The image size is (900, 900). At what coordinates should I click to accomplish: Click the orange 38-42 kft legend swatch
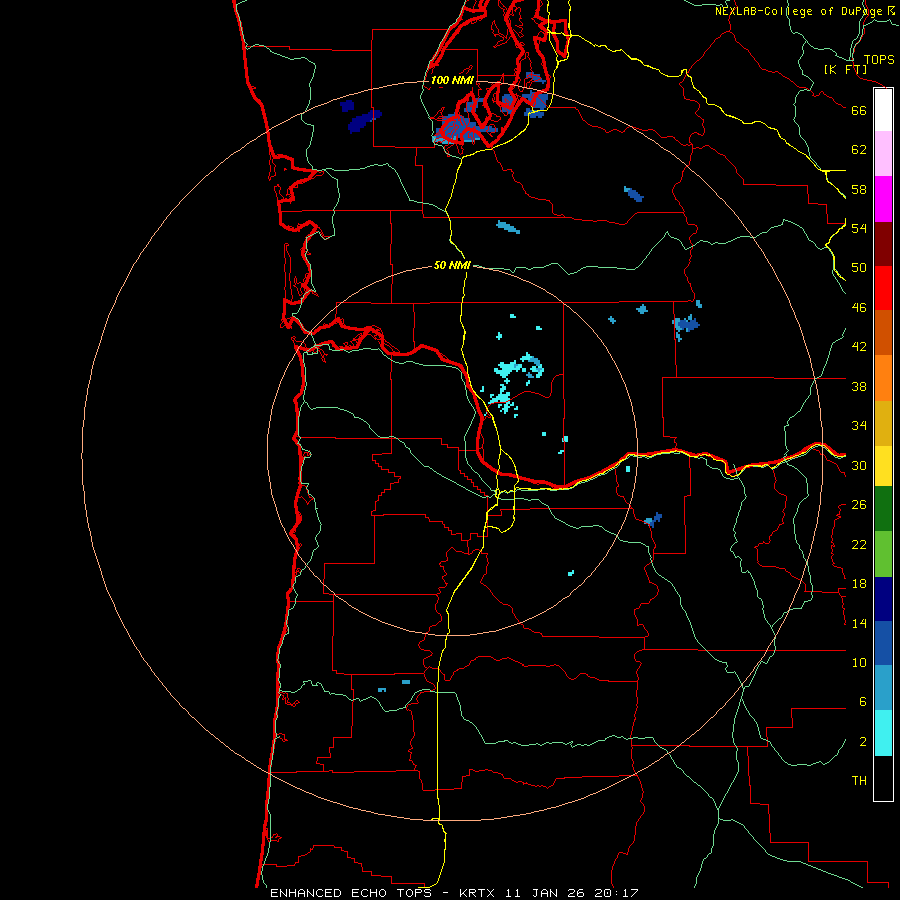click(x=883, y=378)
